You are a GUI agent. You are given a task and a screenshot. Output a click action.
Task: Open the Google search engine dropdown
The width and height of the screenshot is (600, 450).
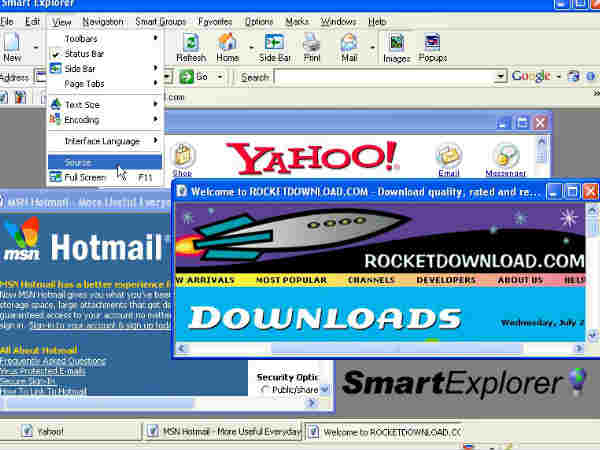(x=559, y=77)
